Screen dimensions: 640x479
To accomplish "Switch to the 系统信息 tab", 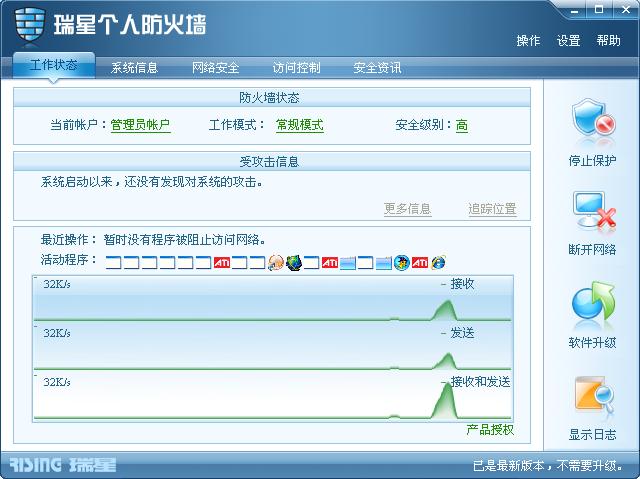I will coord(134,67).
